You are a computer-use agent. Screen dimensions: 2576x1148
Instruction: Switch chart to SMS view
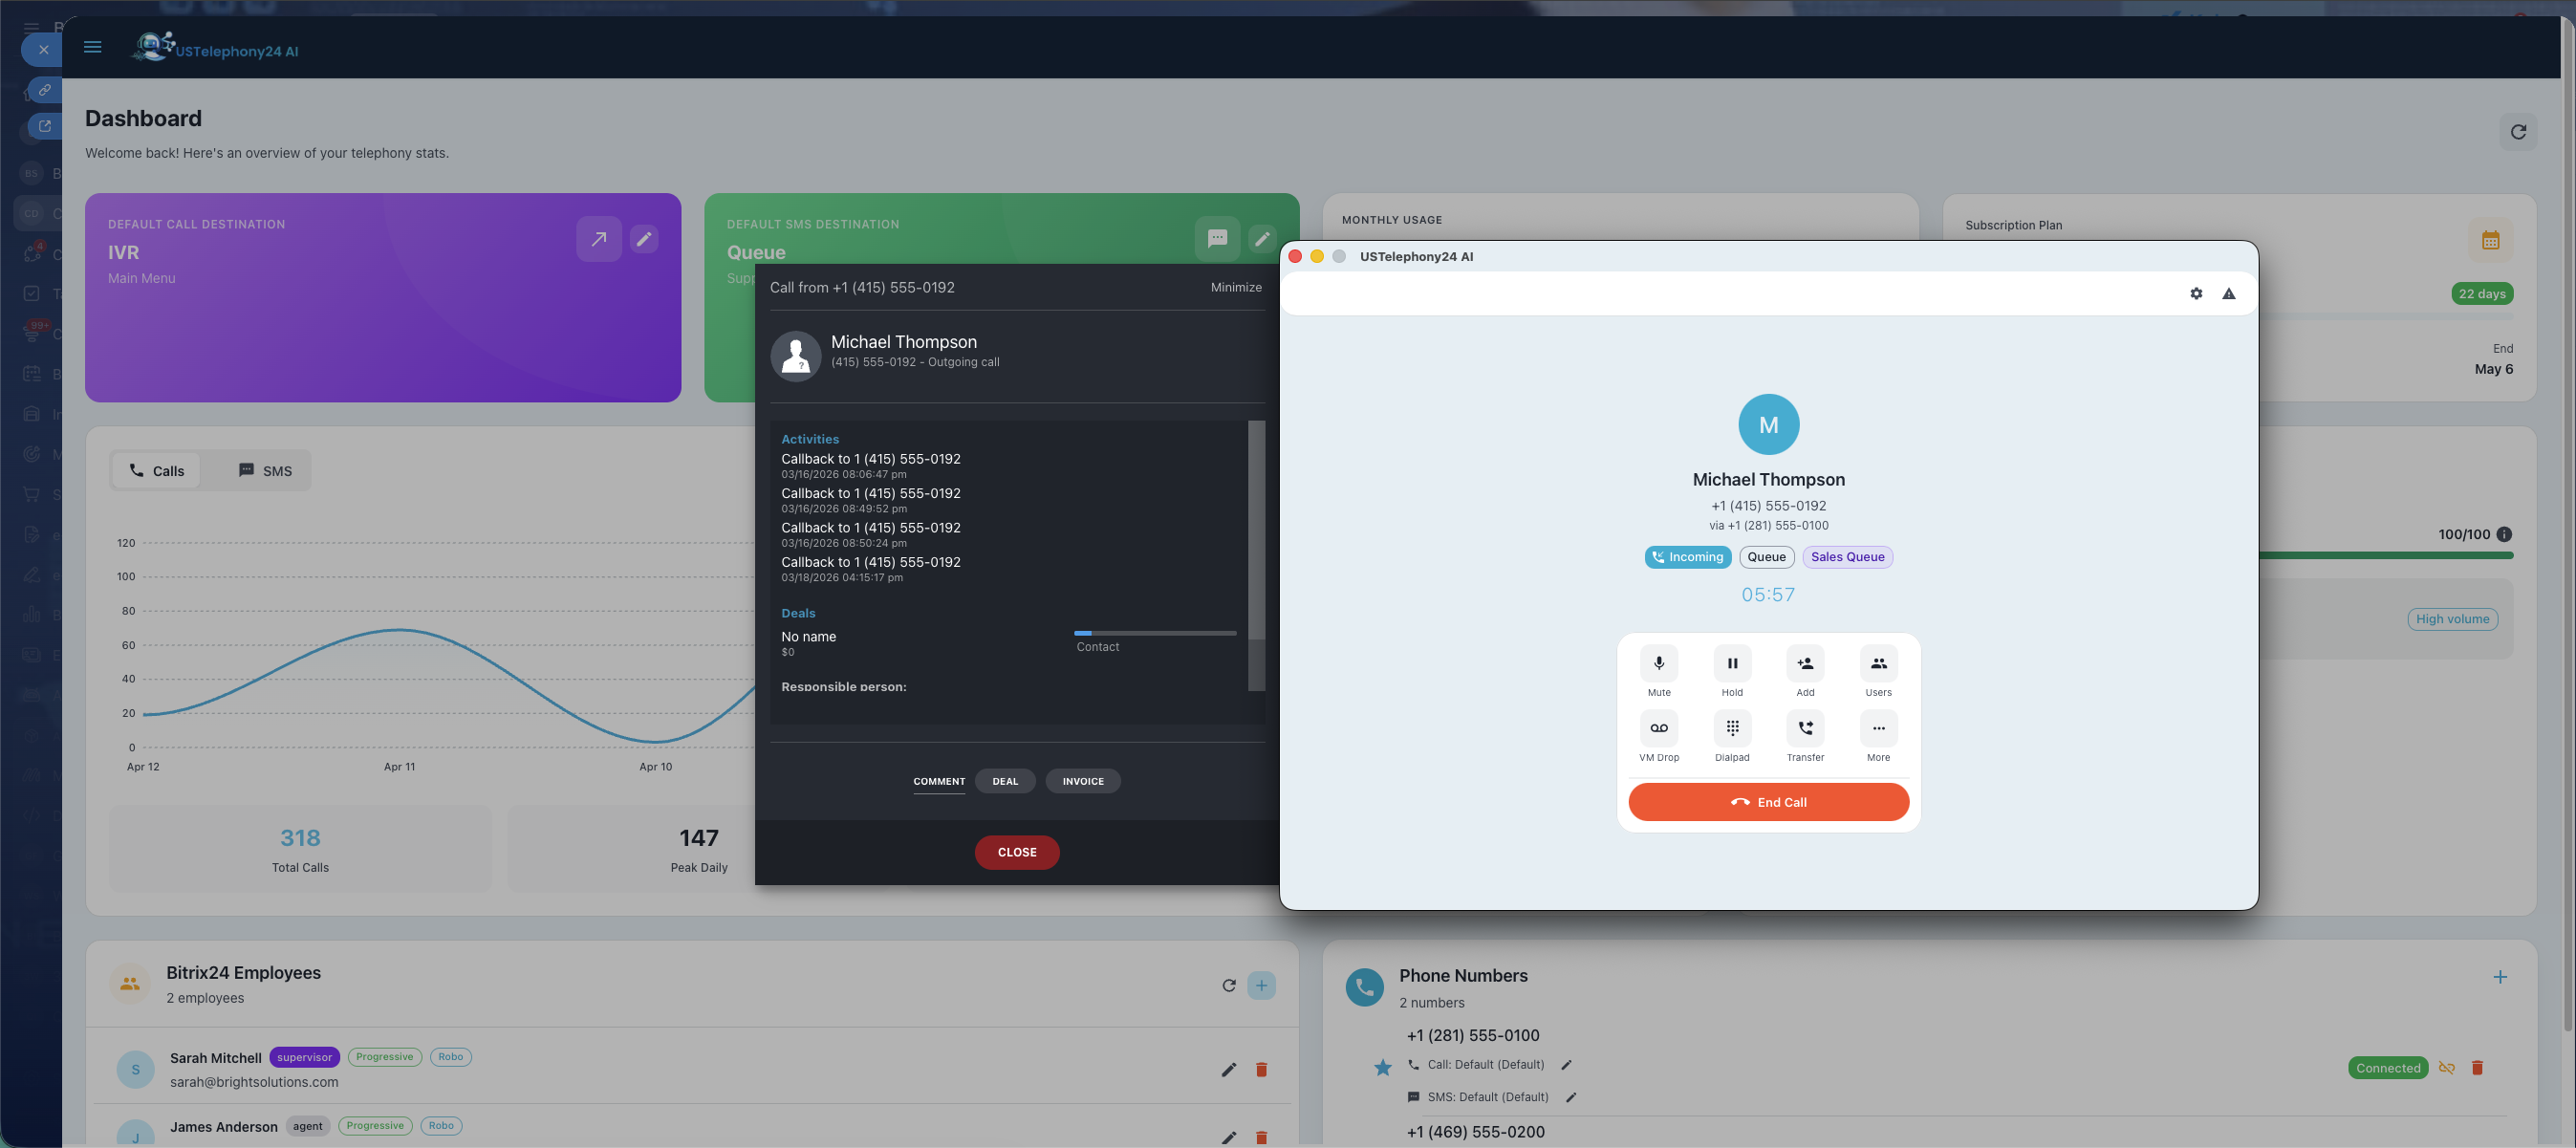[265, 471]
